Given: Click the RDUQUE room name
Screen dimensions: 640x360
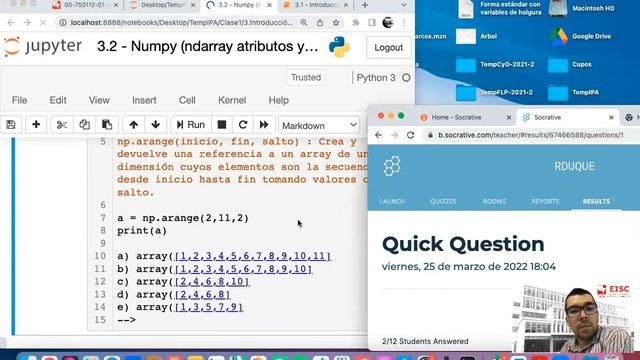Looking at the screenshot, I should (574, 166).
